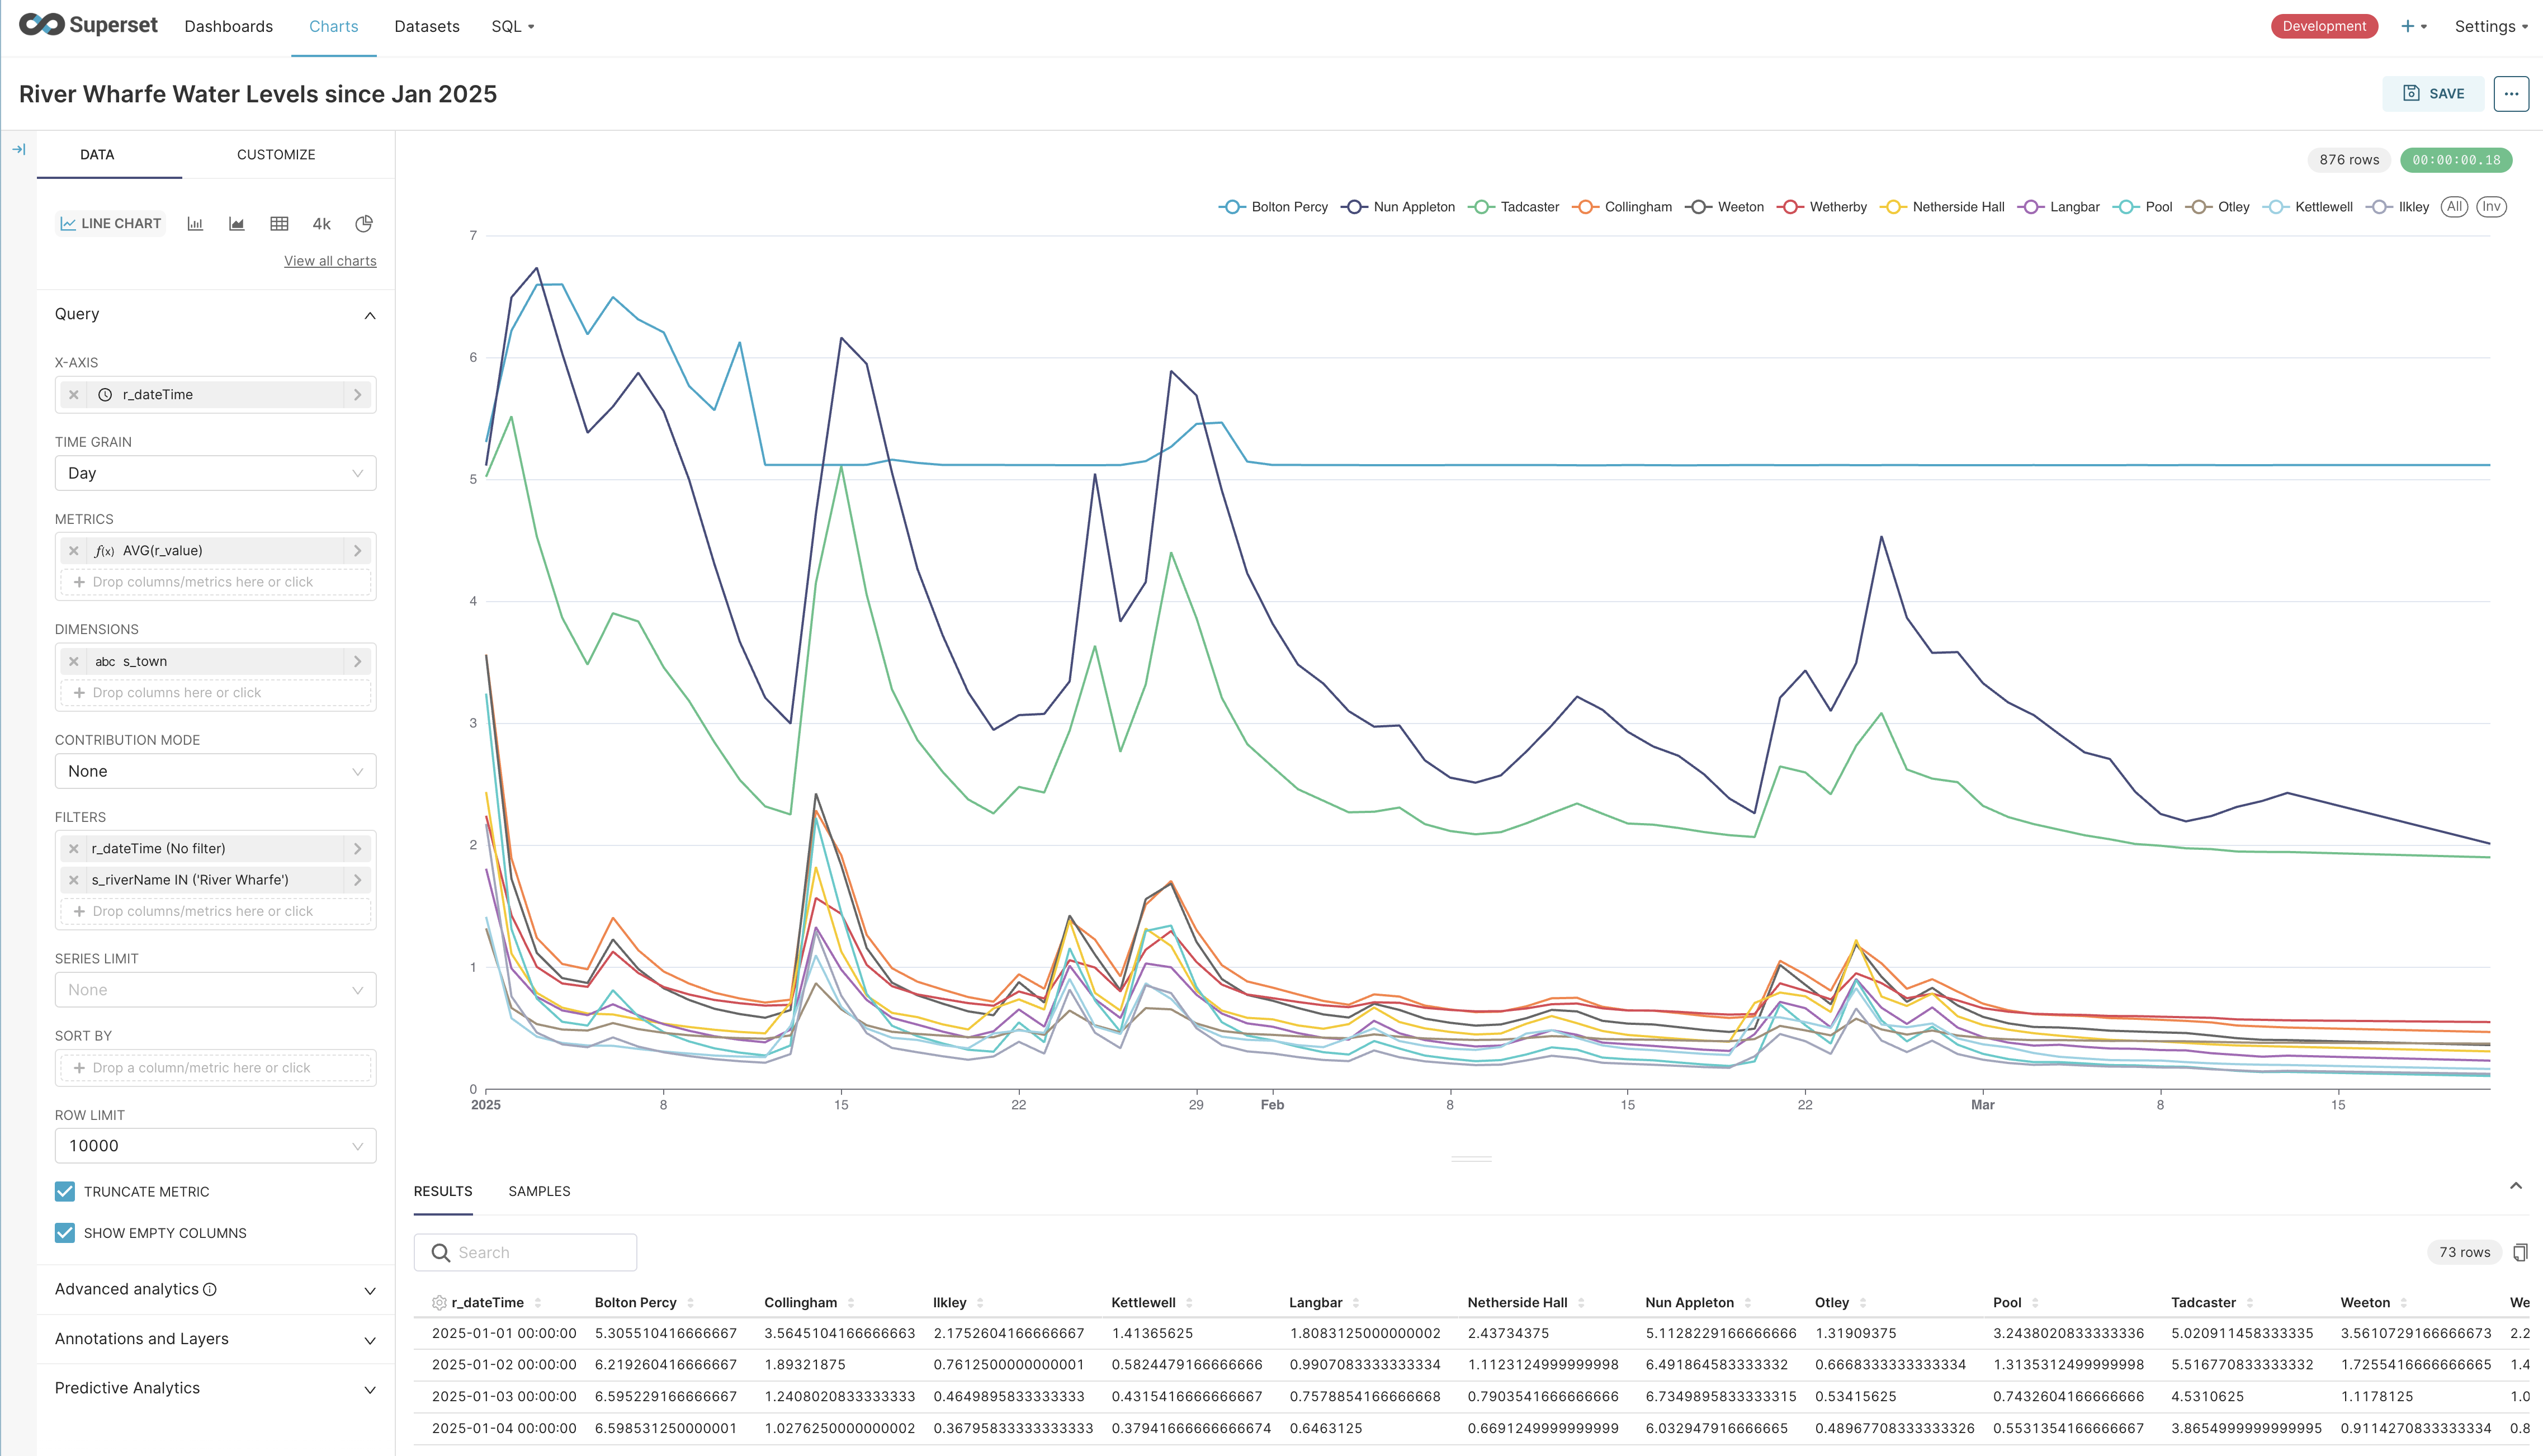Open the Settings menu
2543x1456 pixels.
pos(2491,26)
